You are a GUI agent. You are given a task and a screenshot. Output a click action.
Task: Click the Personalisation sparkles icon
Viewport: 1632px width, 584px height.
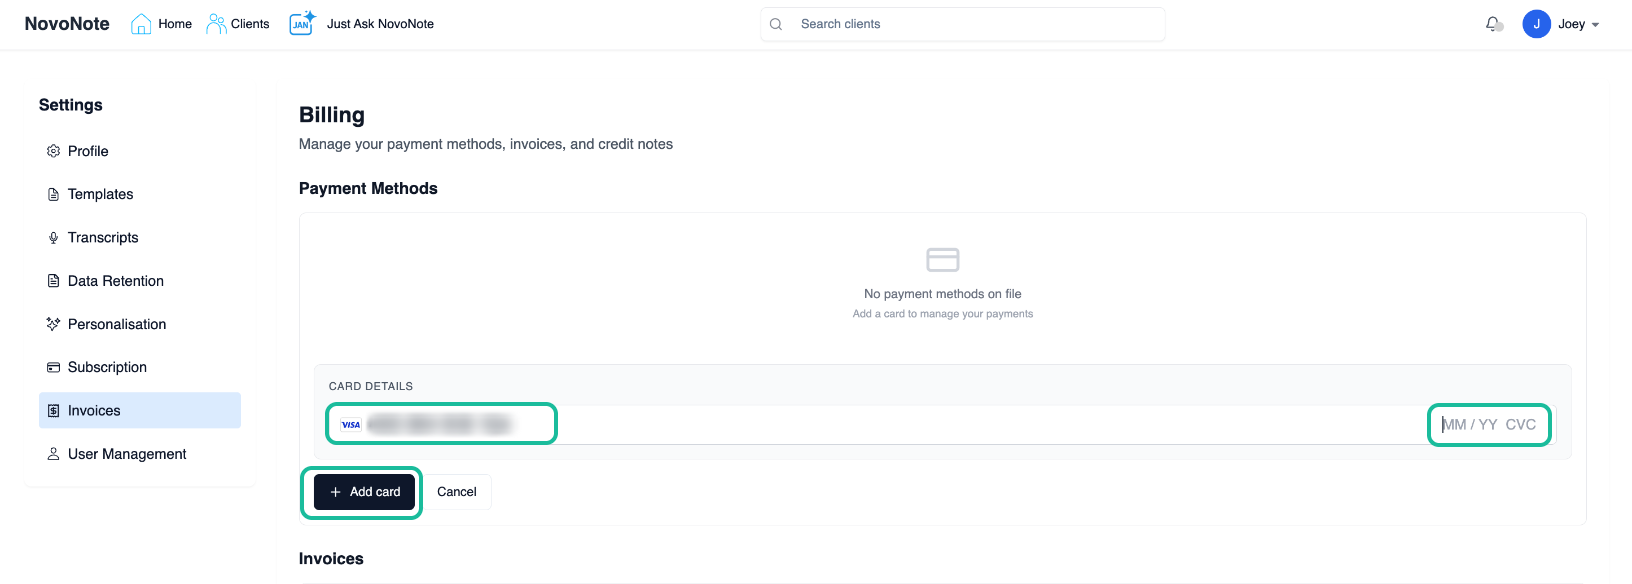[54, 324]
